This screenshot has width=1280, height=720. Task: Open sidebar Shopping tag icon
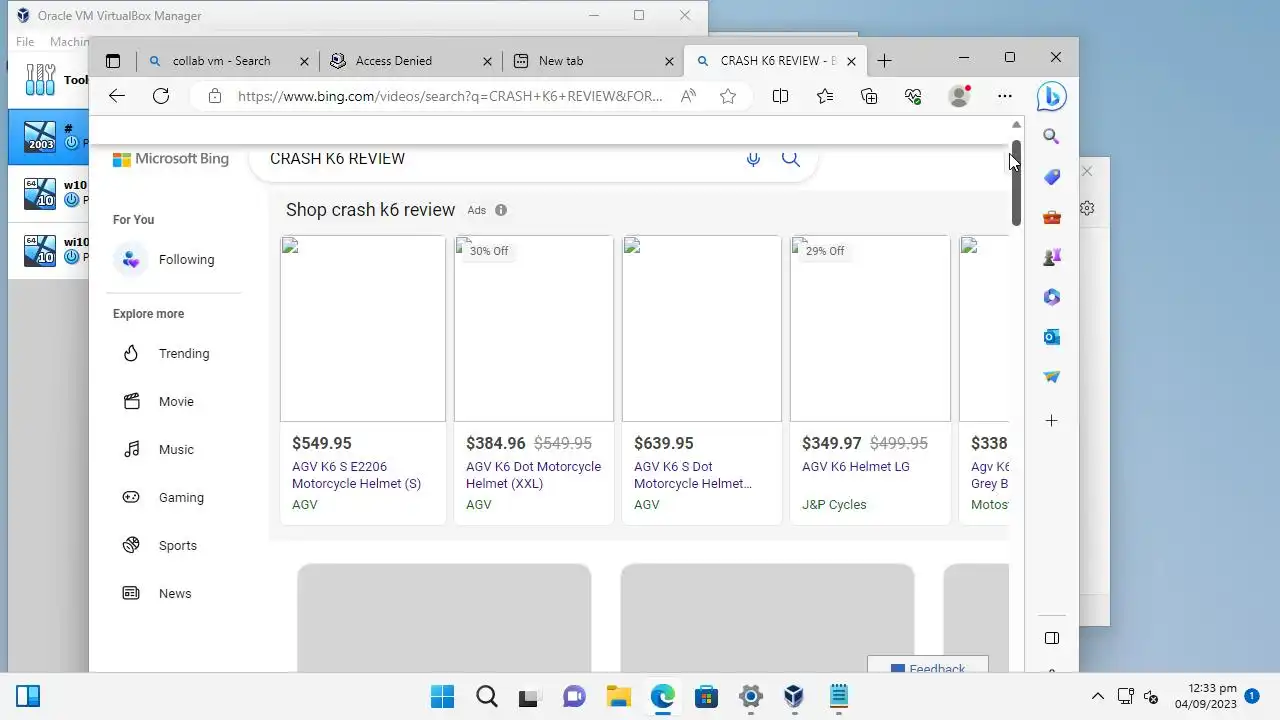click(1051, 177)
